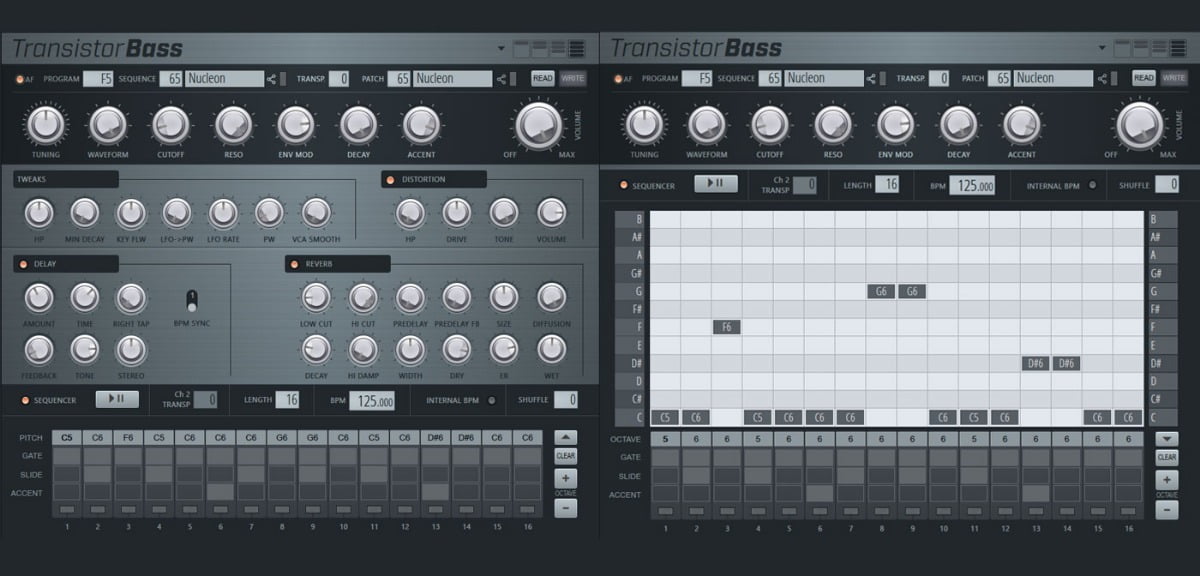Click Program F5 field in the knob-view window
The image size is (1200, 576).
(98, 79)
